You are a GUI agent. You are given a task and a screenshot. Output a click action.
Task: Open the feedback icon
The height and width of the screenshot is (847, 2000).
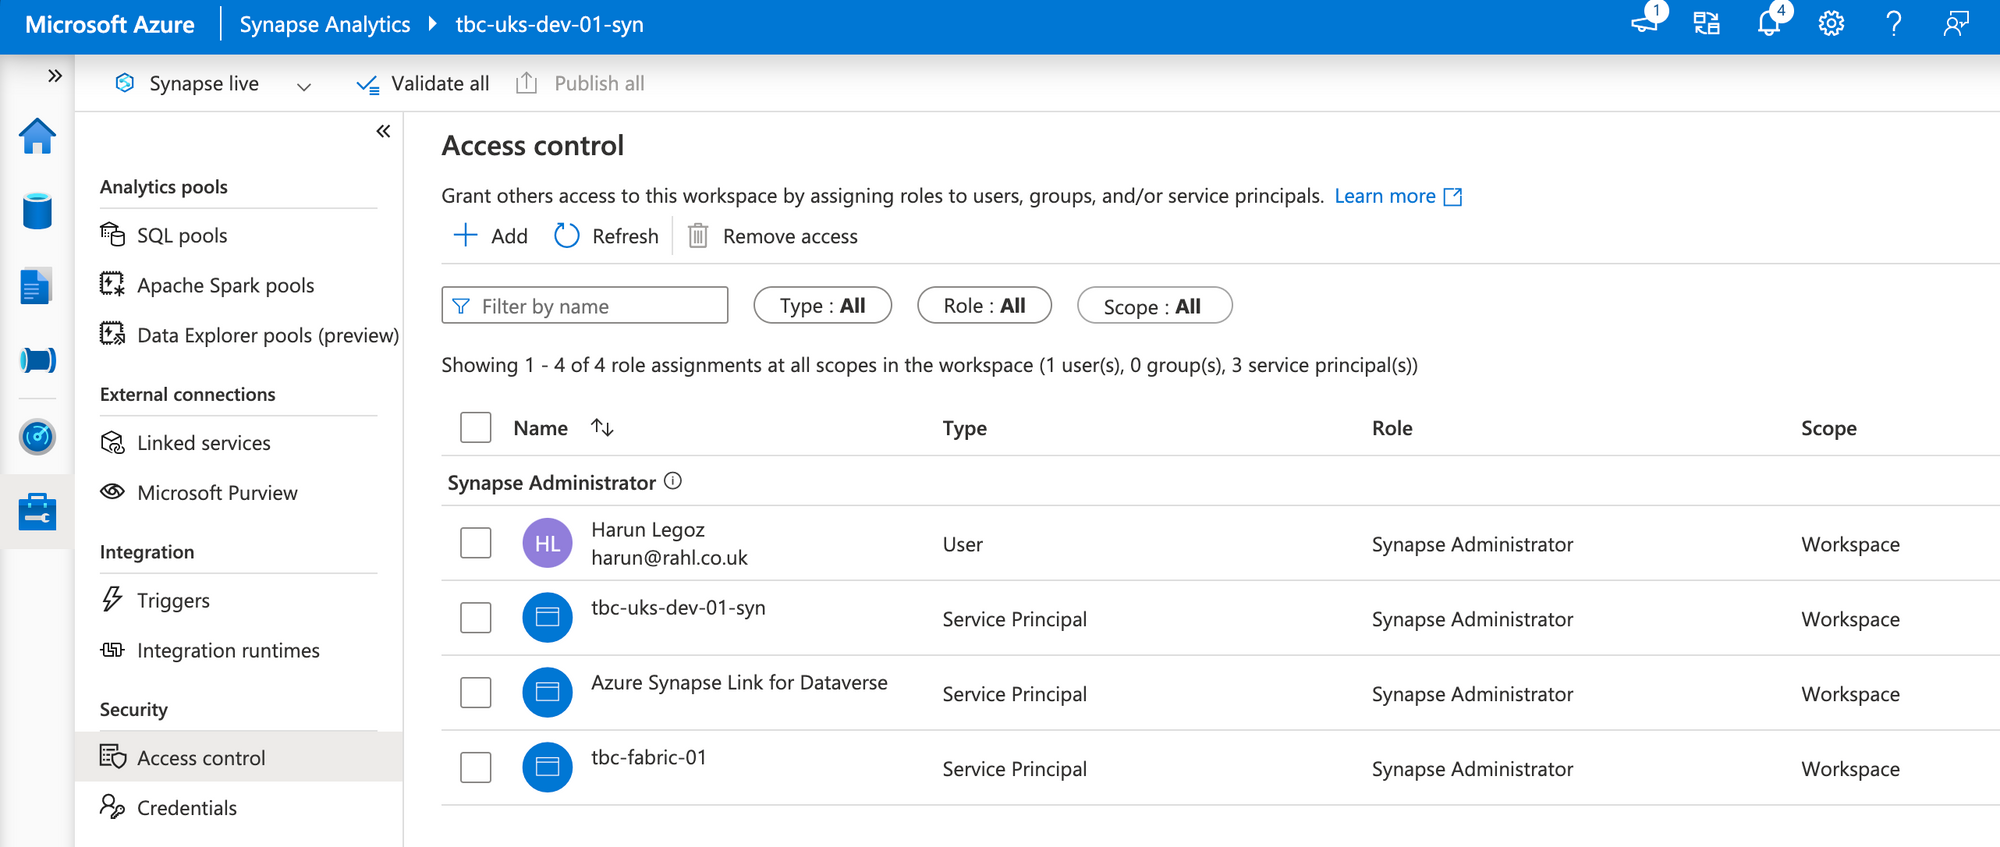click(1956, 24)
